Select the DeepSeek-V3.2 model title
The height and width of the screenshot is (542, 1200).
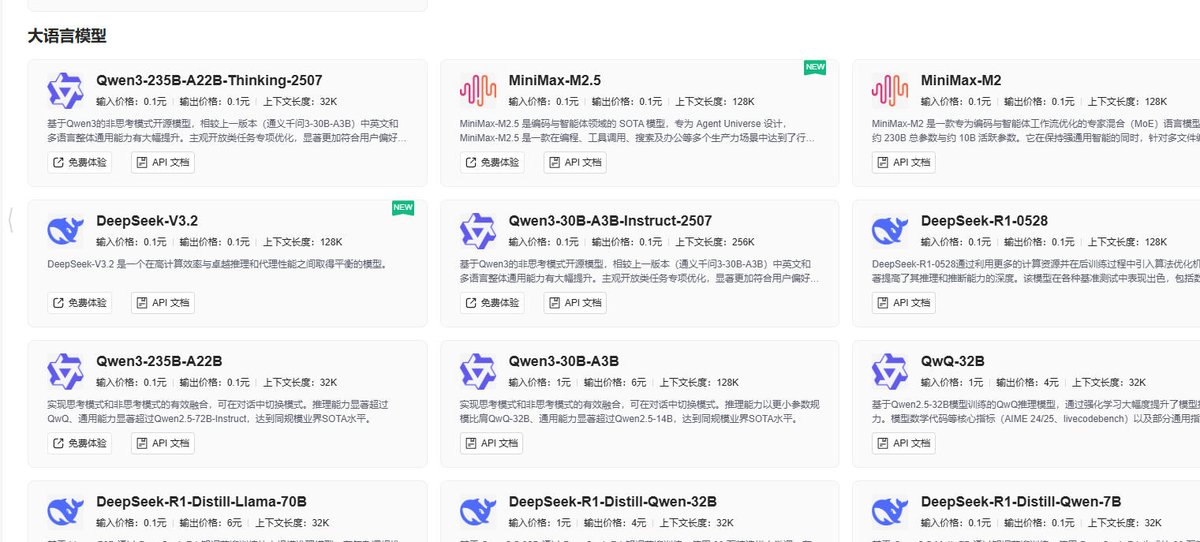[x=147, y=220]
